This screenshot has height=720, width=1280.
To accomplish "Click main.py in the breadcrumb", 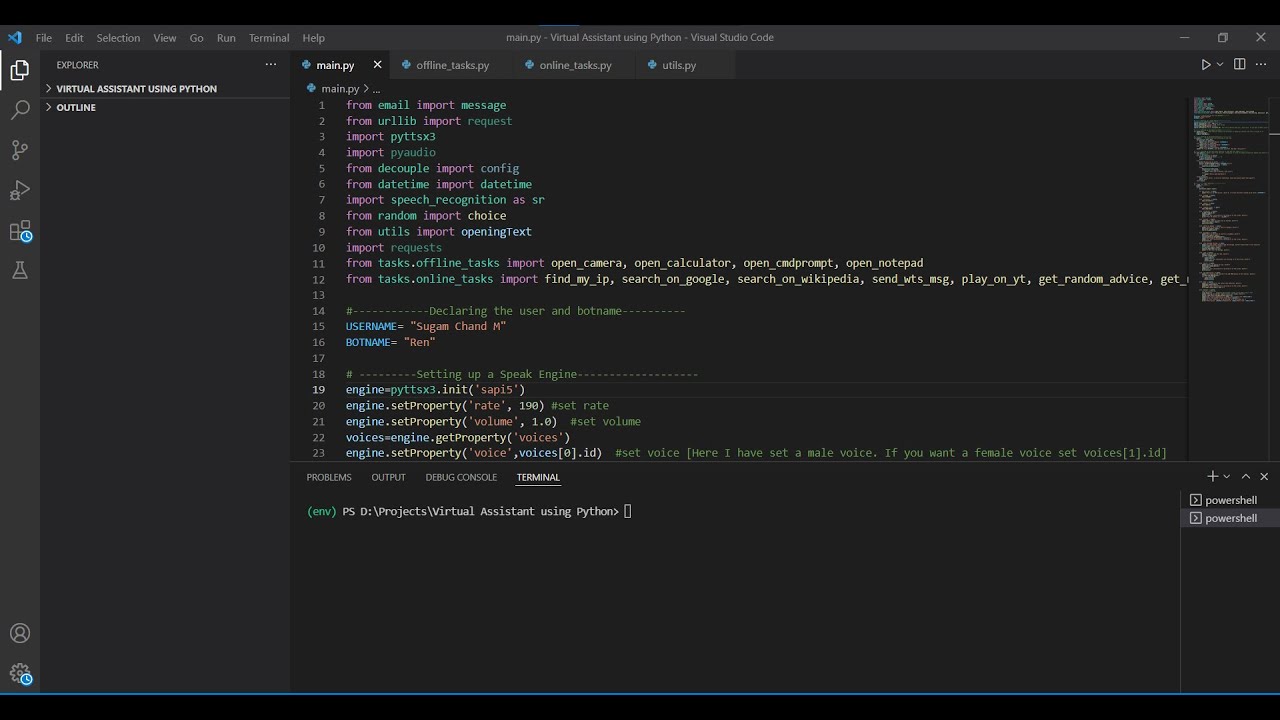I will click(x=339, y=89).
